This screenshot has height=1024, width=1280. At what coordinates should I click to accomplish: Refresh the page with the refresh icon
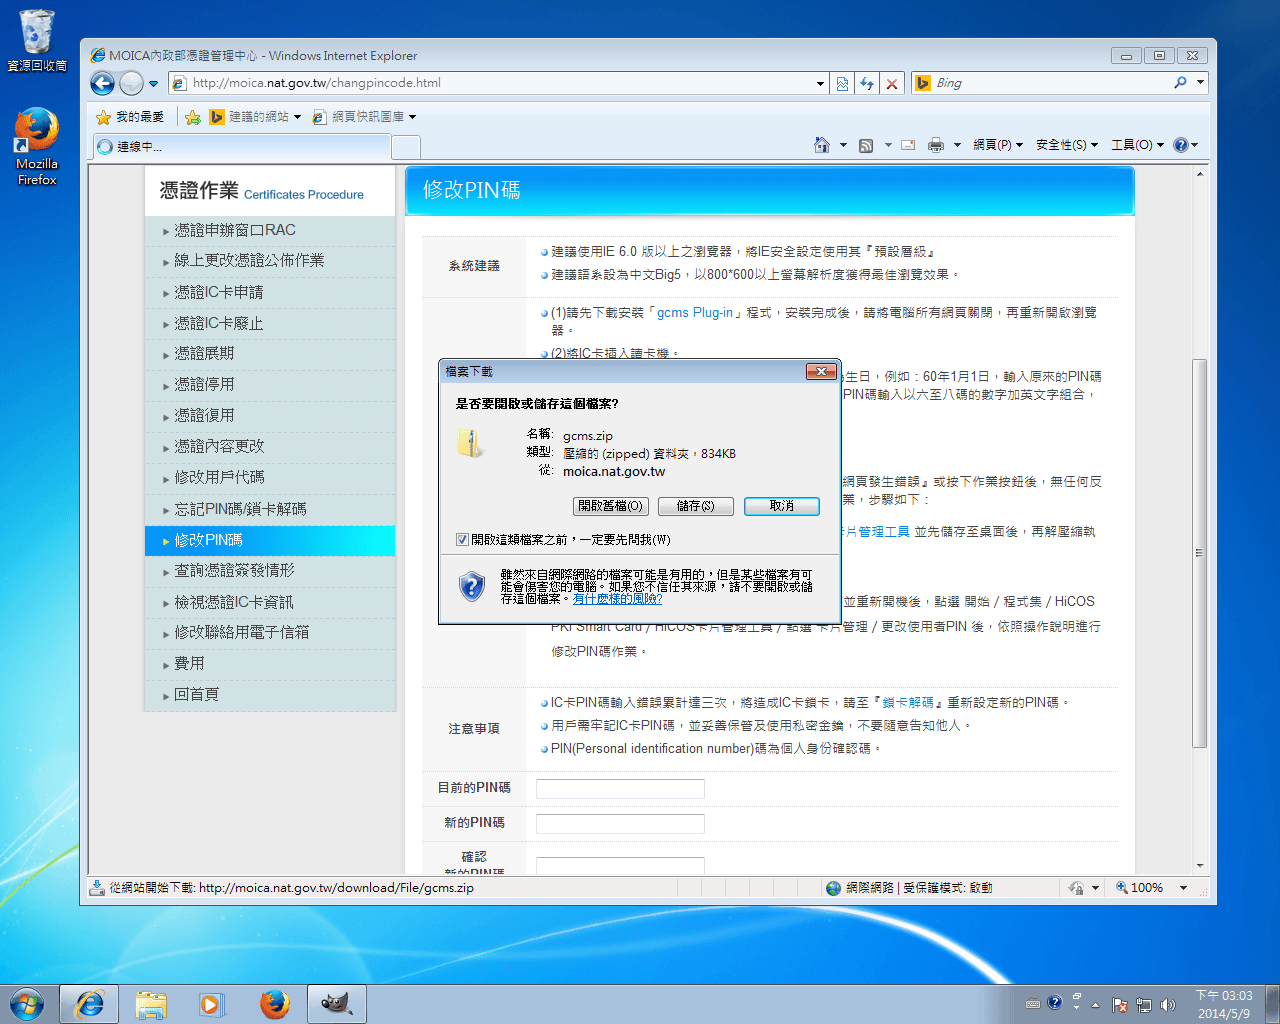[866, 83]
